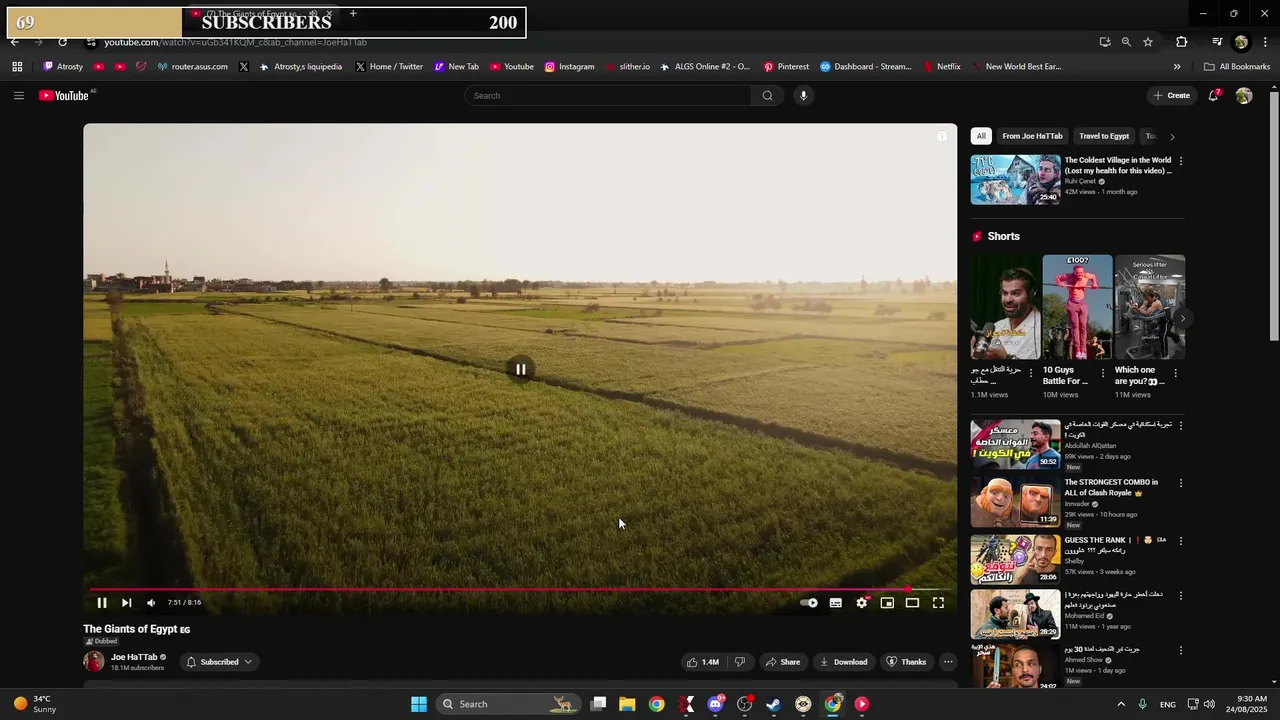Open the Which one are you short
Image resolution: width=1280 pixels, height=720 pixels.
coord(1150,307)
